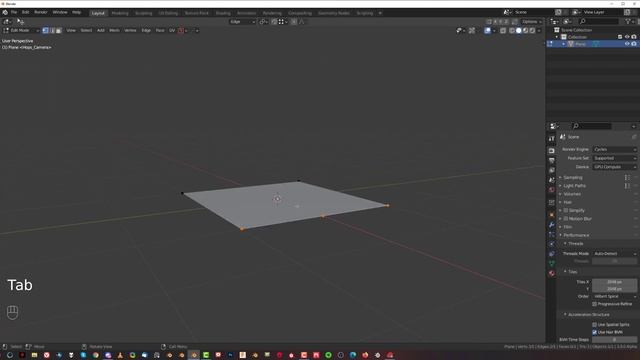The width and height of the screenshot is (640, 360).
Task: Enable Use Spatial Splits checkbox
Action: pyautogui.click(x=594, y=325)
